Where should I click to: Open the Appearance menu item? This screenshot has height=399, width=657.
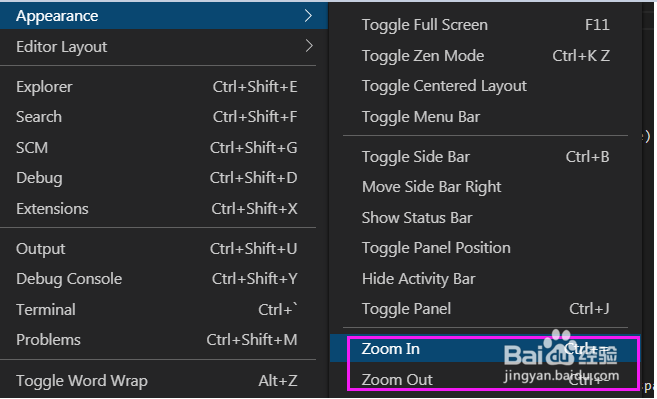tap(164, 16)
